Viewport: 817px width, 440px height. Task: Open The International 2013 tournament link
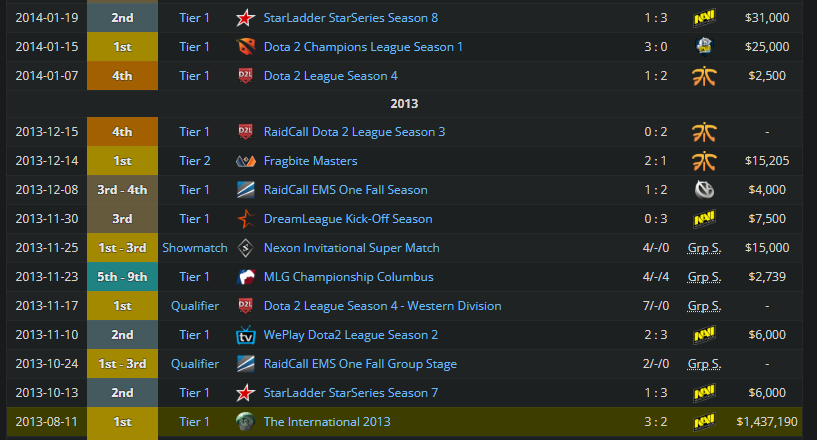point(327,422)
